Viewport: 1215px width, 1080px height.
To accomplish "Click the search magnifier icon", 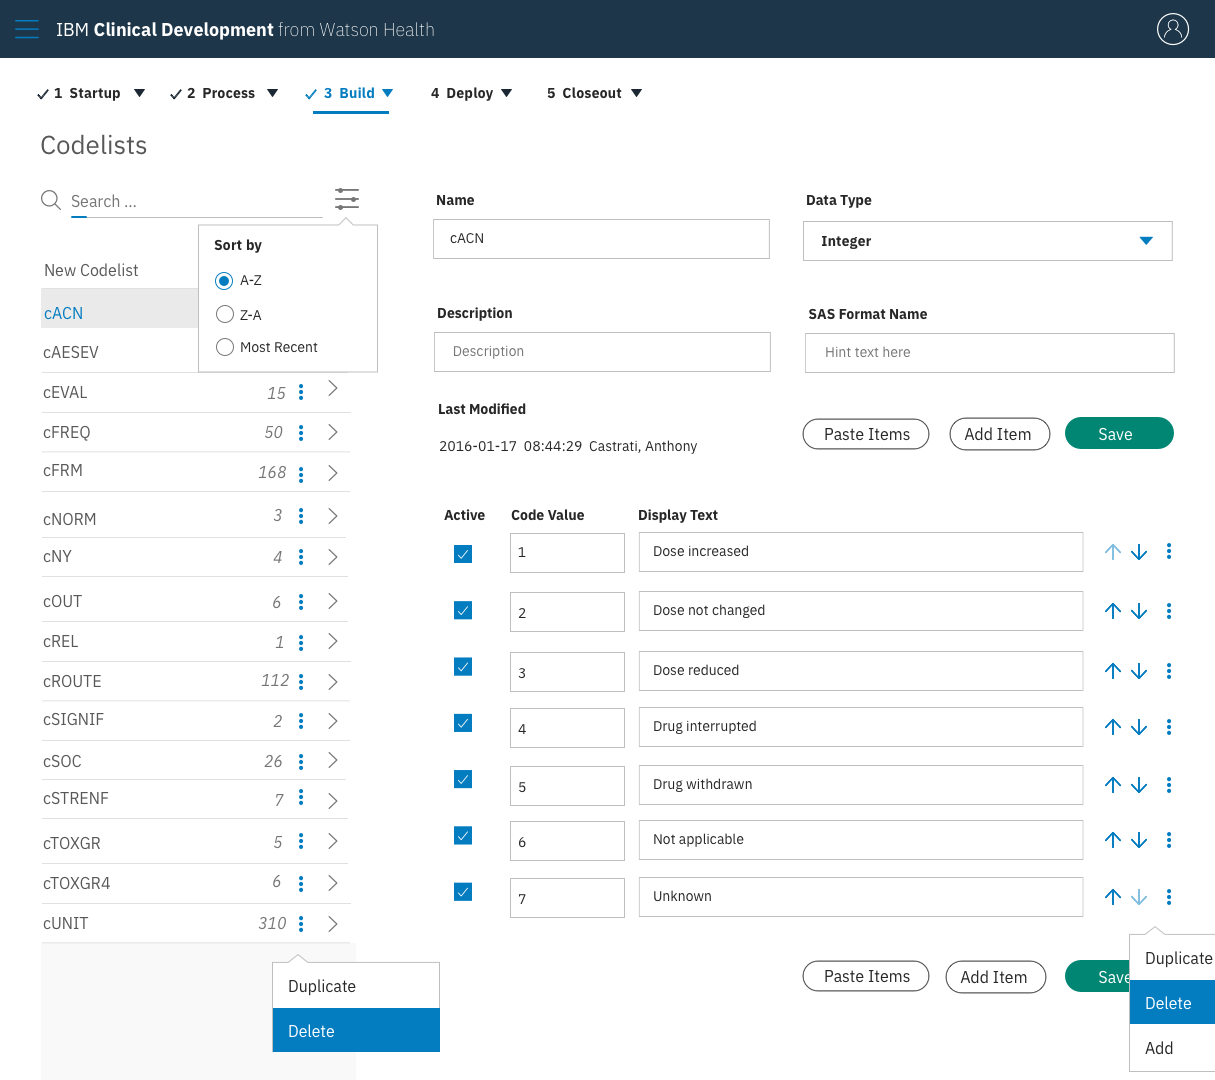I will (51, 200).
